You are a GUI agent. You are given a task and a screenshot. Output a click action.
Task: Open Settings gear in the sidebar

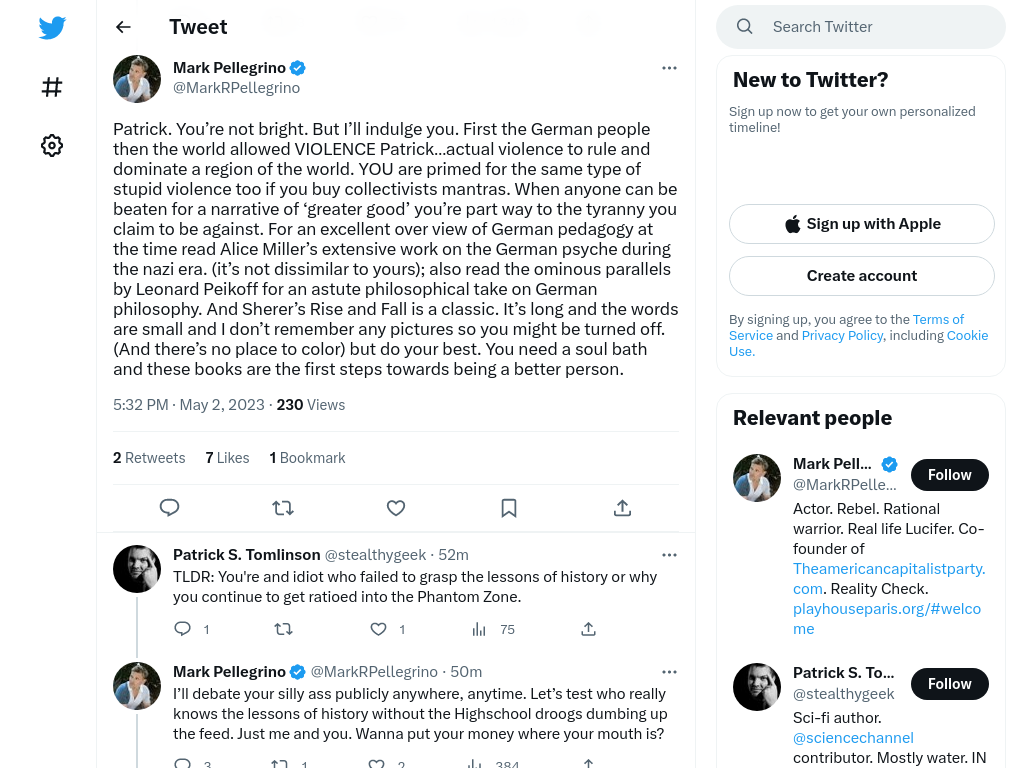click(52, 145)
